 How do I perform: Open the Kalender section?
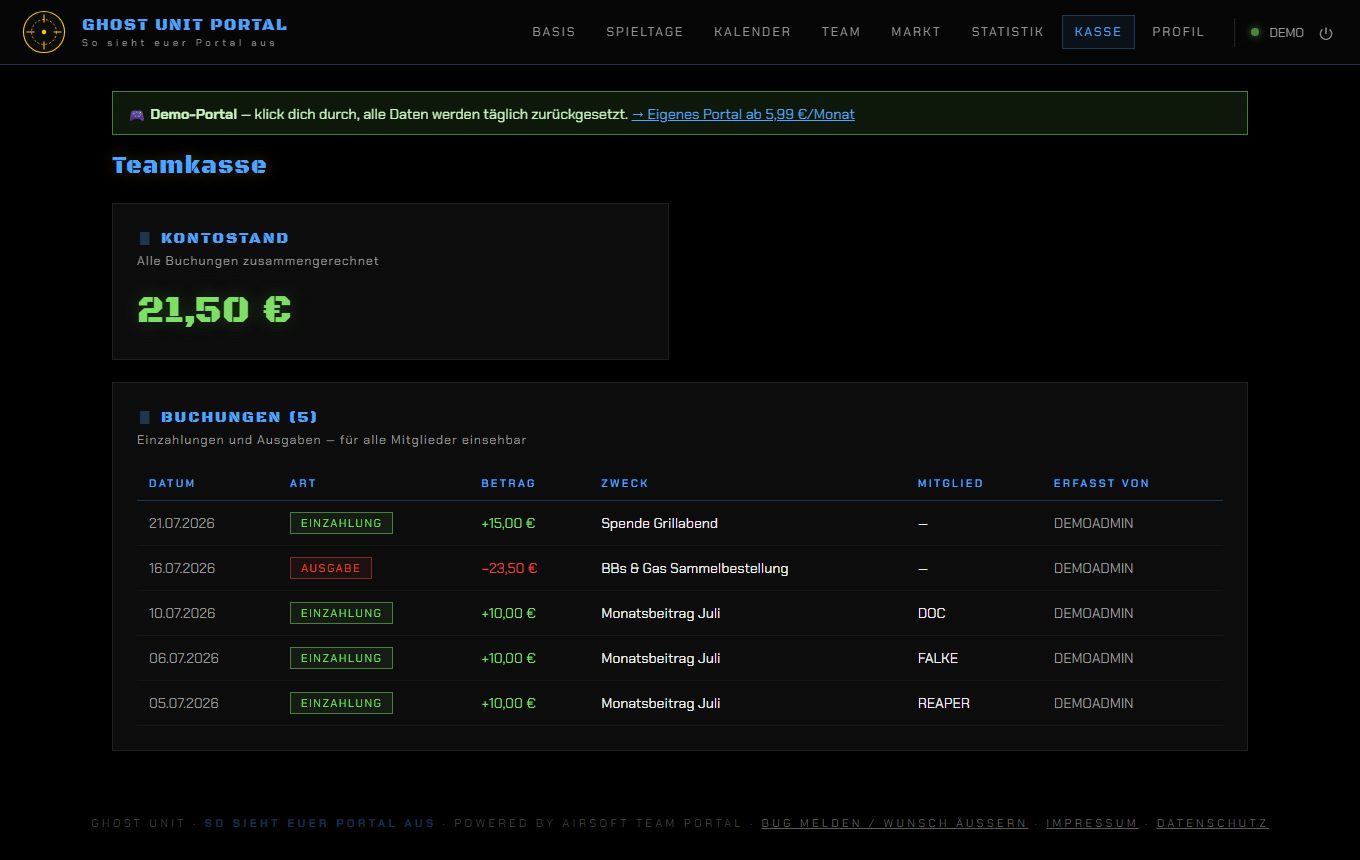click(x=753, y=32)
